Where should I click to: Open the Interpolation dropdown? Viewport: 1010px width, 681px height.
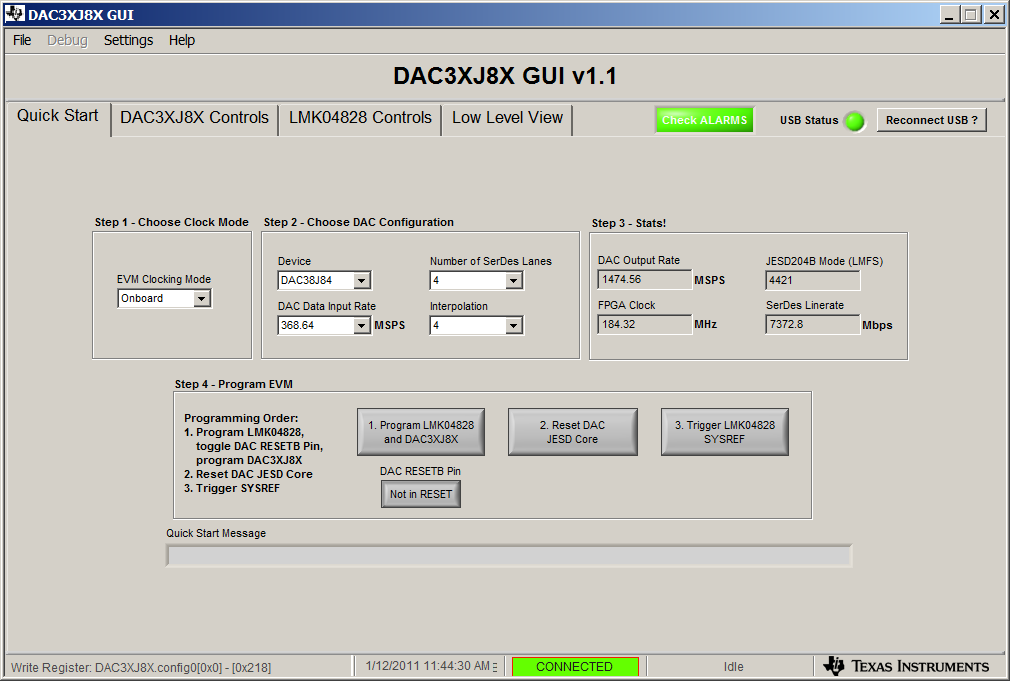pos(477,325)
